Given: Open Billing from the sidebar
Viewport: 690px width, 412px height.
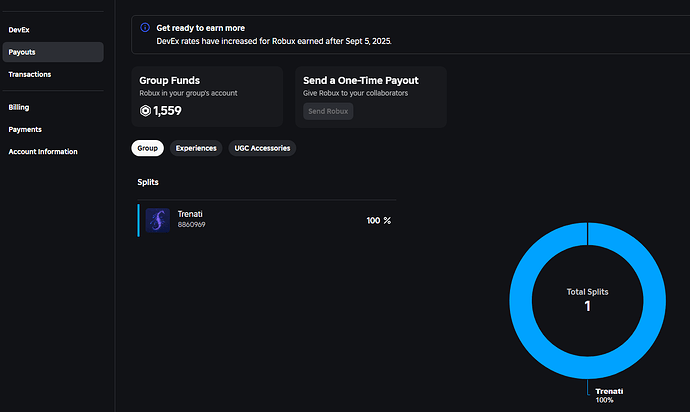Looking at the screenshot, I should tap(19, 106).
